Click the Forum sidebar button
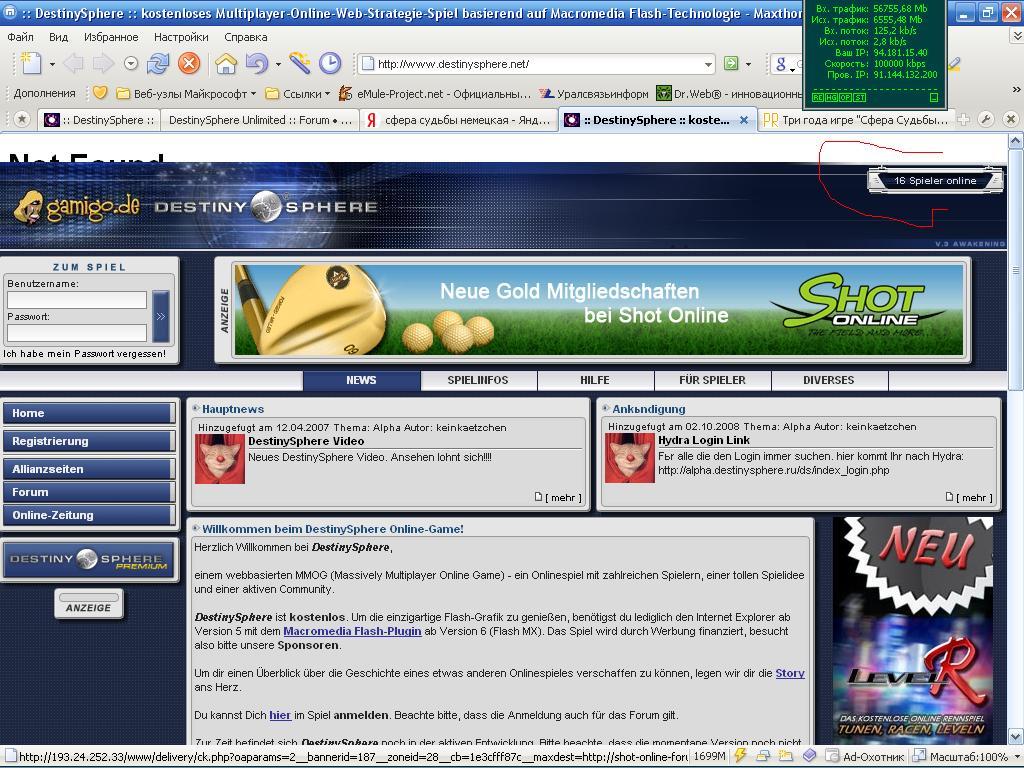Viewport: 1024px width, 768px height. click(x=89, y=492)
